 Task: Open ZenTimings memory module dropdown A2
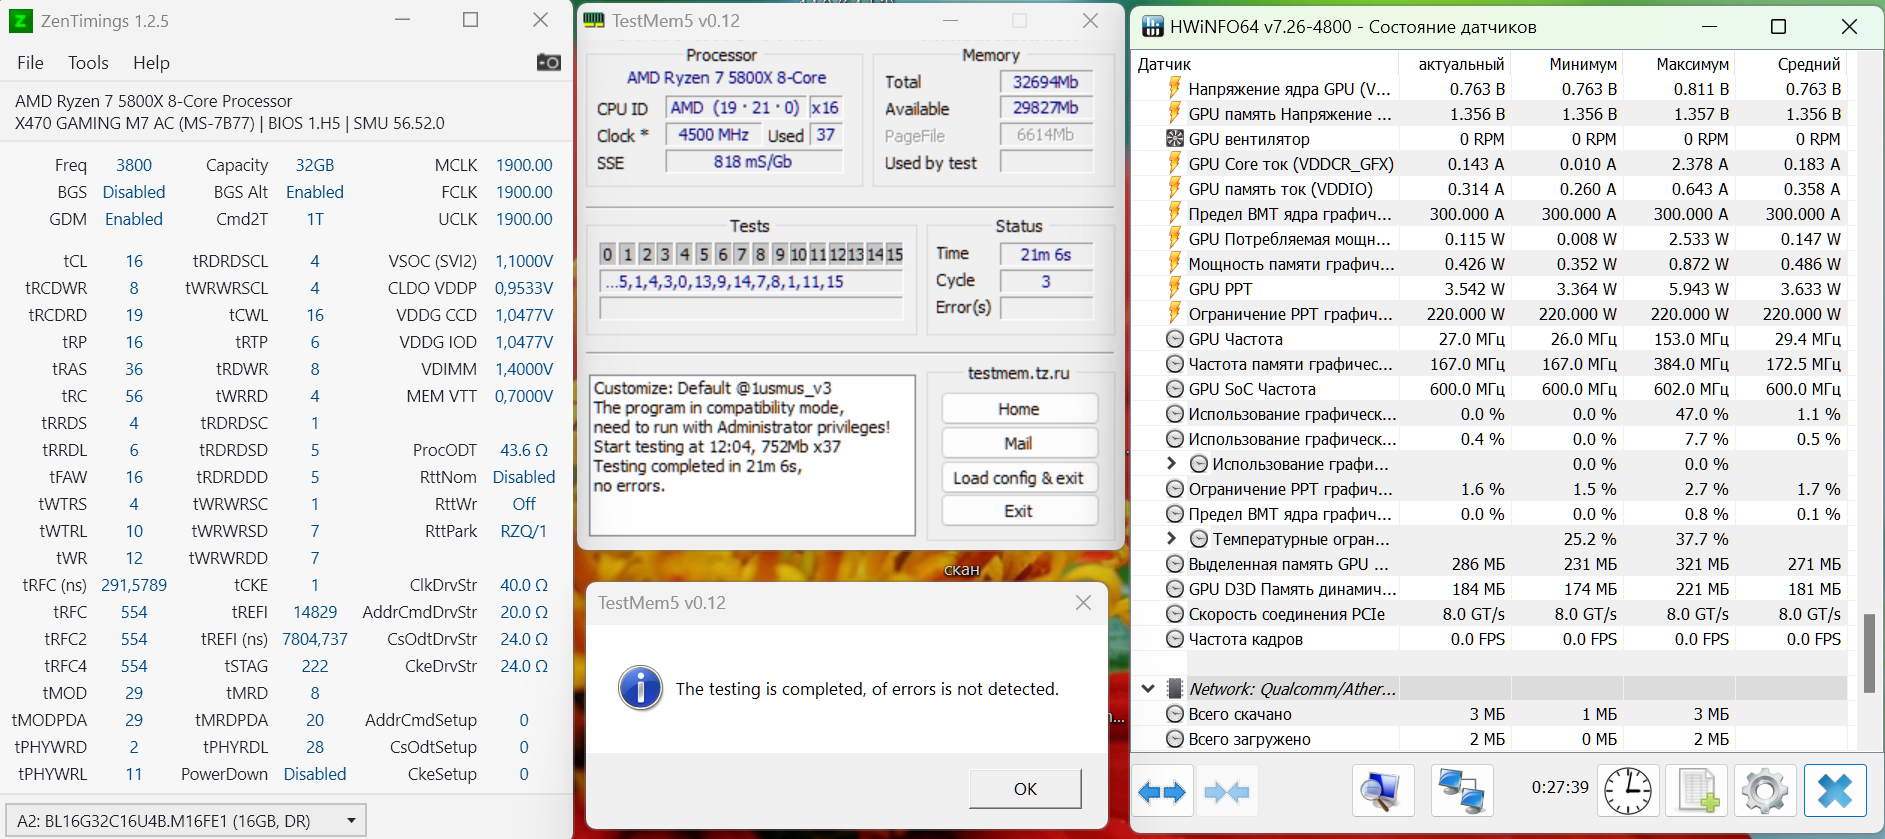coord(186,821)
